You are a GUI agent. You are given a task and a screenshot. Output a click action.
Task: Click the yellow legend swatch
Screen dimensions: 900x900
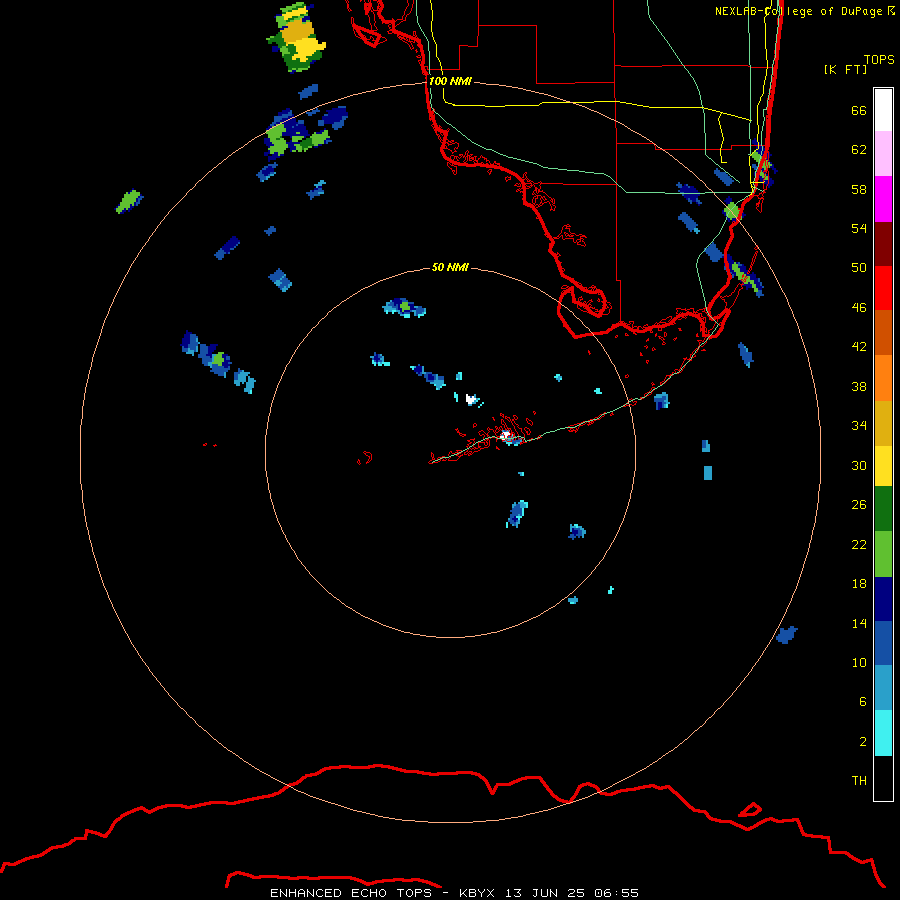(883, 466)
